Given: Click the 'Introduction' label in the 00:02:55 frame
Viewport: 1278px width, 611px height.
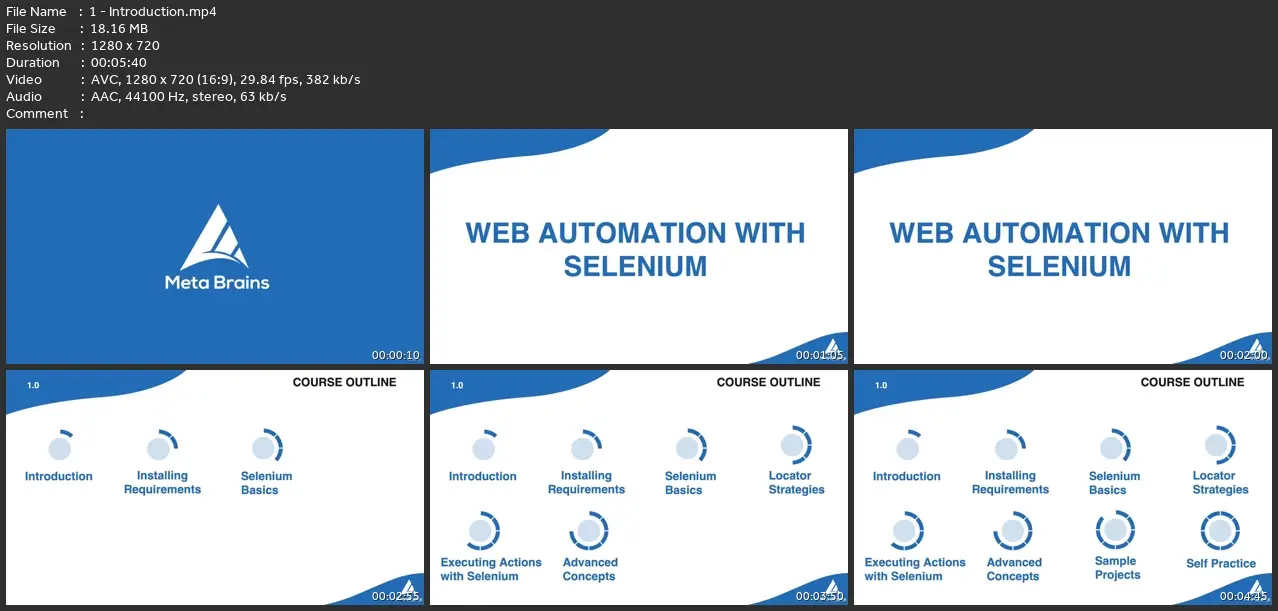Looking at the screenshot, I should point(59,477).
